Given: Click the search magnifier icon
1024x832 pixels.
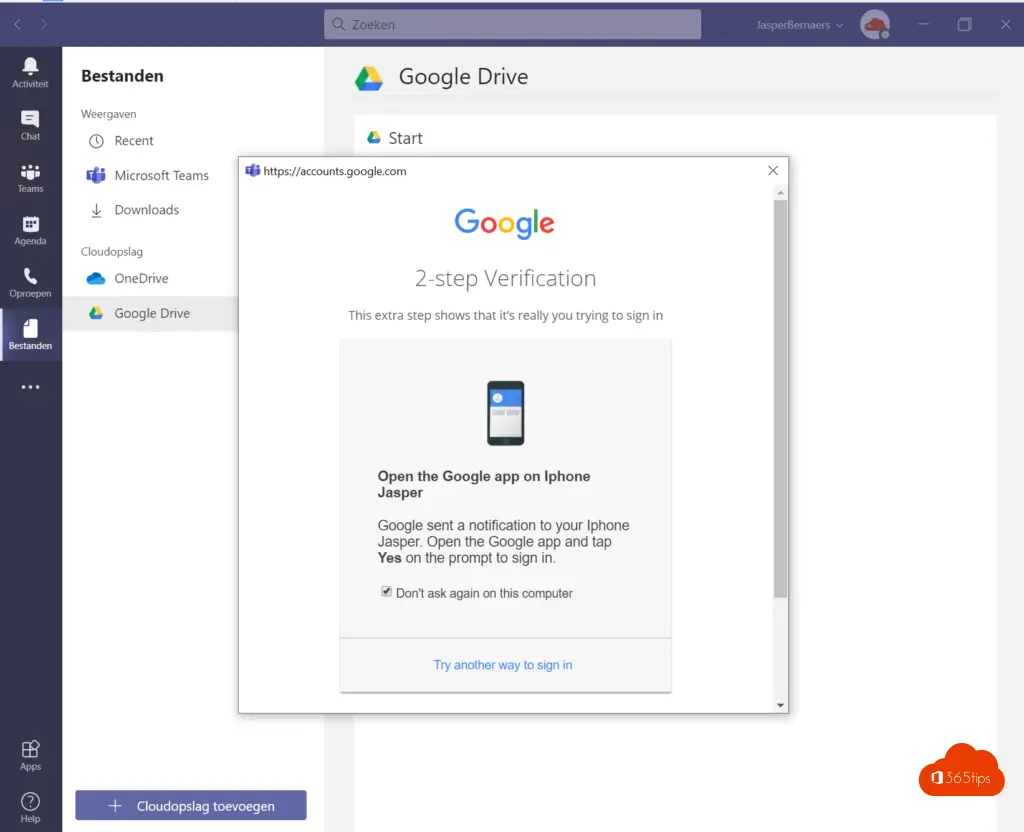Looking at the screenshot, I should tap(338, 24).
